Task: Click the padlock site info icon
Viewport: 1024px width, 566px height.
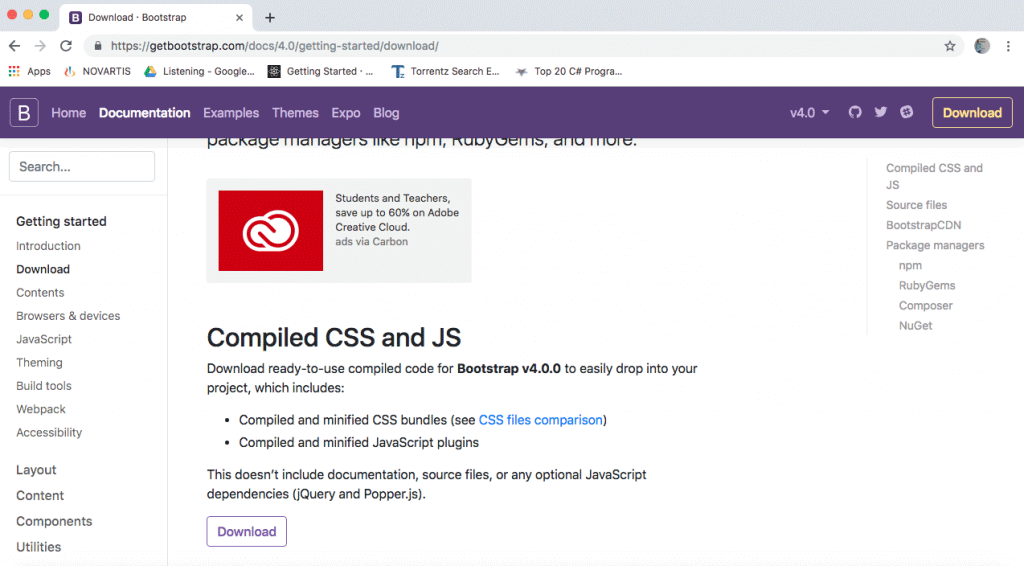Action: 98,46
